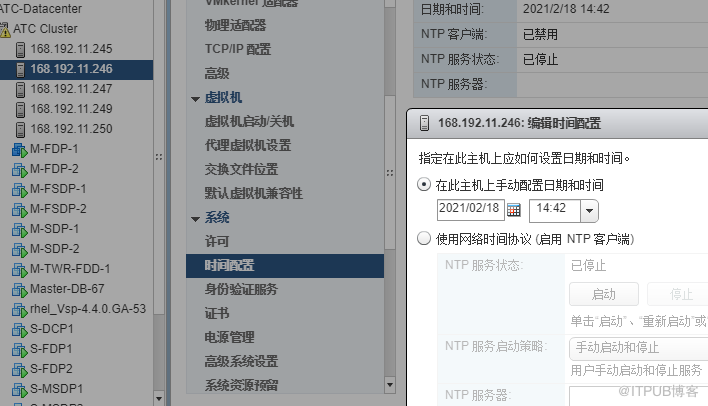Click the S-MSDP1 virtual machine icon
The width and height of the screenshot is (708, 406).
point(19,389)
